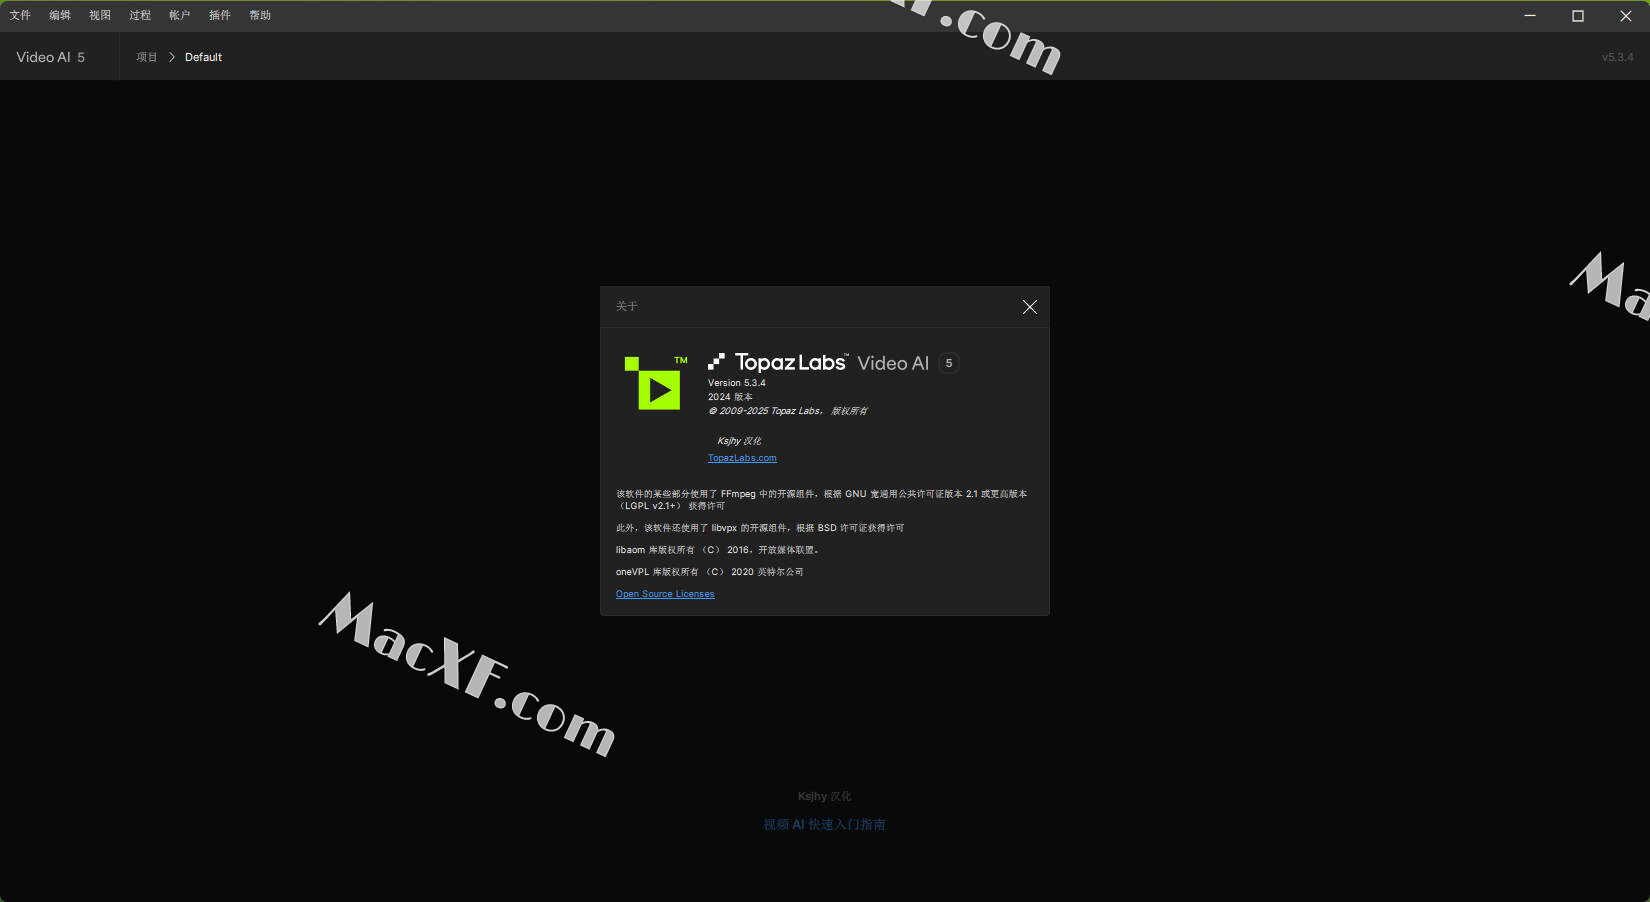The height and width of the screenshot is (902, 1650).
Task: Click the Default breadcrumb item
Action: tap(203, 57)
